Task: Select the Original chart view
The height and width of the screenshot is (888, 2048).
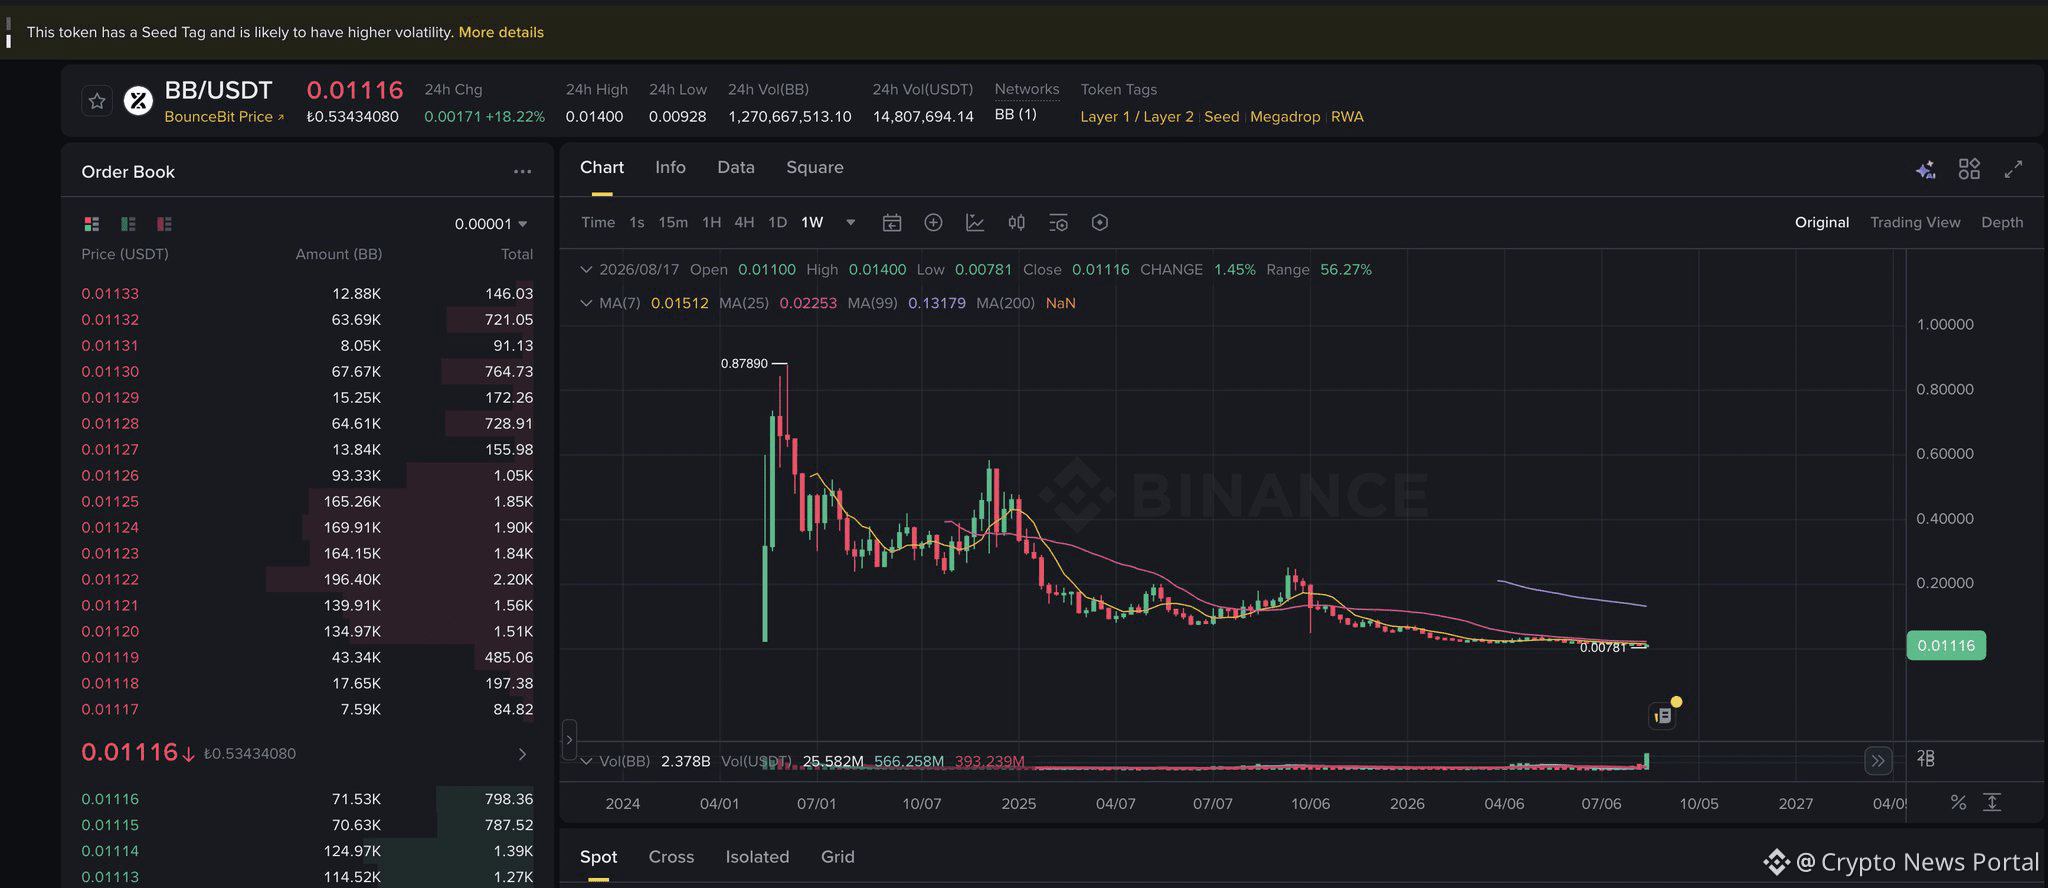Action: 1822,223
